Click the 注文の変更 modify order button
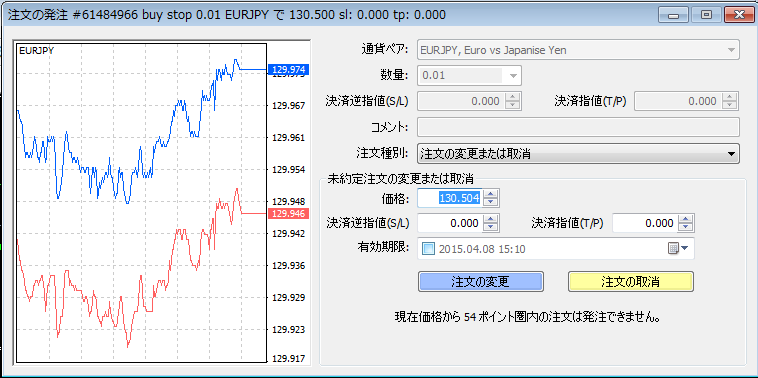 tap(481, 281)
